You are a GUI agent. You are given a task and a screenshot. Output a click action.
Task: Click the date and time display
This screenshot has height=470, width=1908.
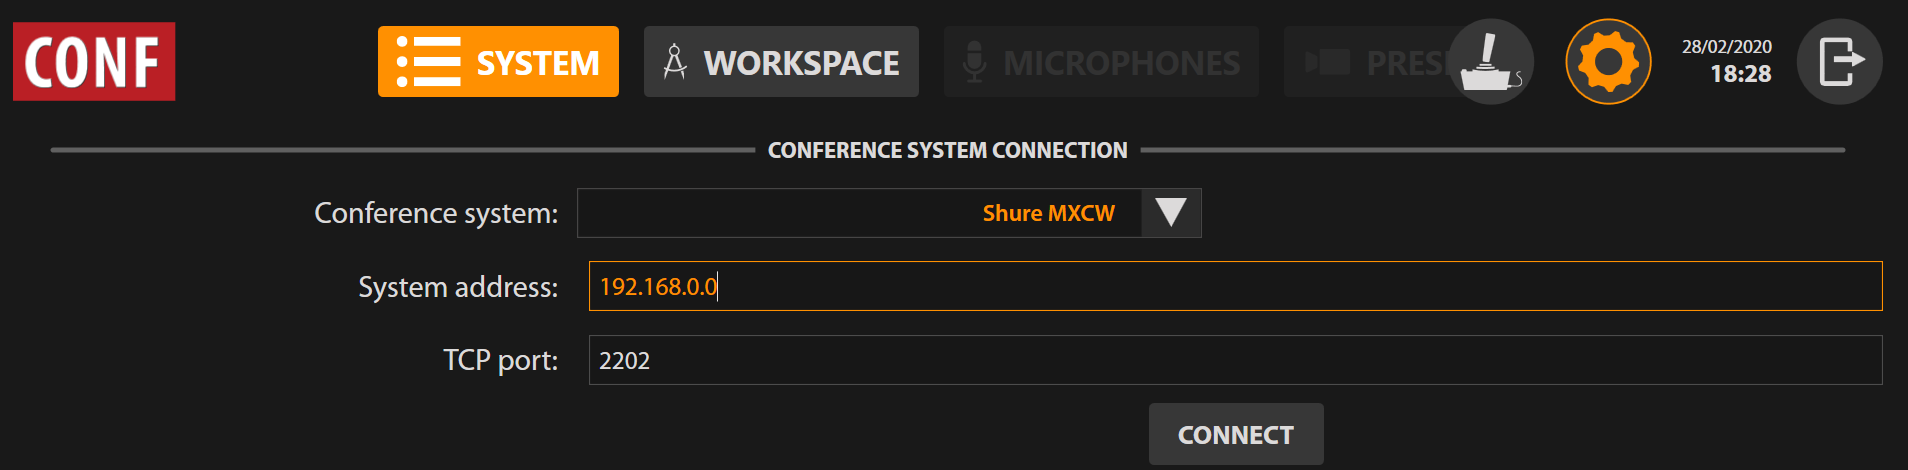1727,61
